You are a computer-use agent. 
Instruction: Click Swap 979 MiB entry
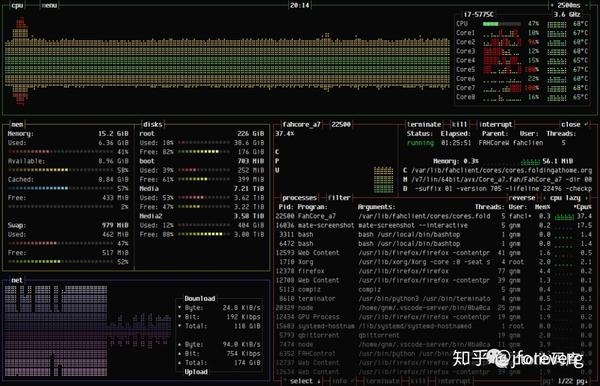tap(68, 225)
